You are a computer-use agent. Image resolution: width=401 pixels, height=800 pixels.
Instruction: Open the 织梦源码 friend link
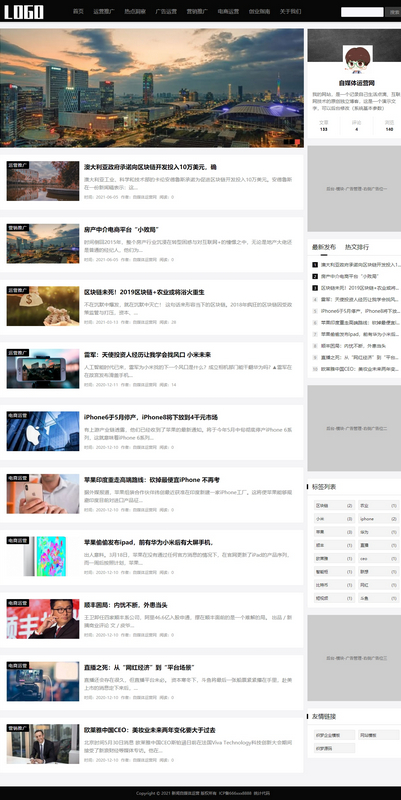(x=334, y=748)
